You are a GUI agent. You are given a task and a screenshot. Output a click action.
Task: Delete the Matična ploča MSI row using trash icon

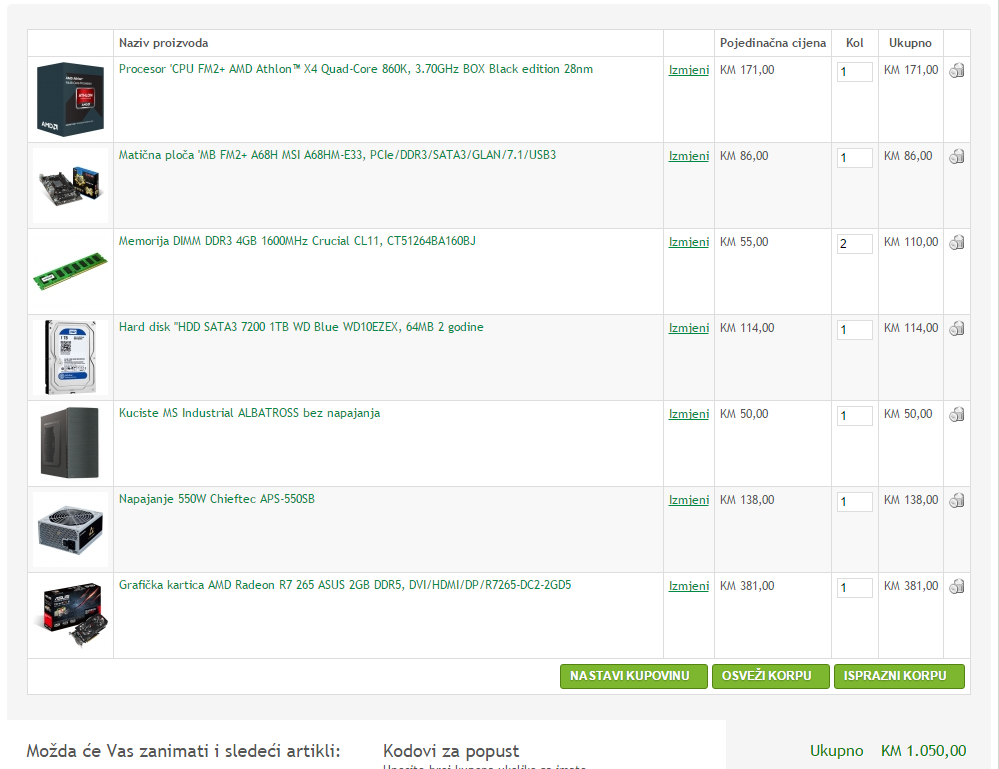point(956,156)
